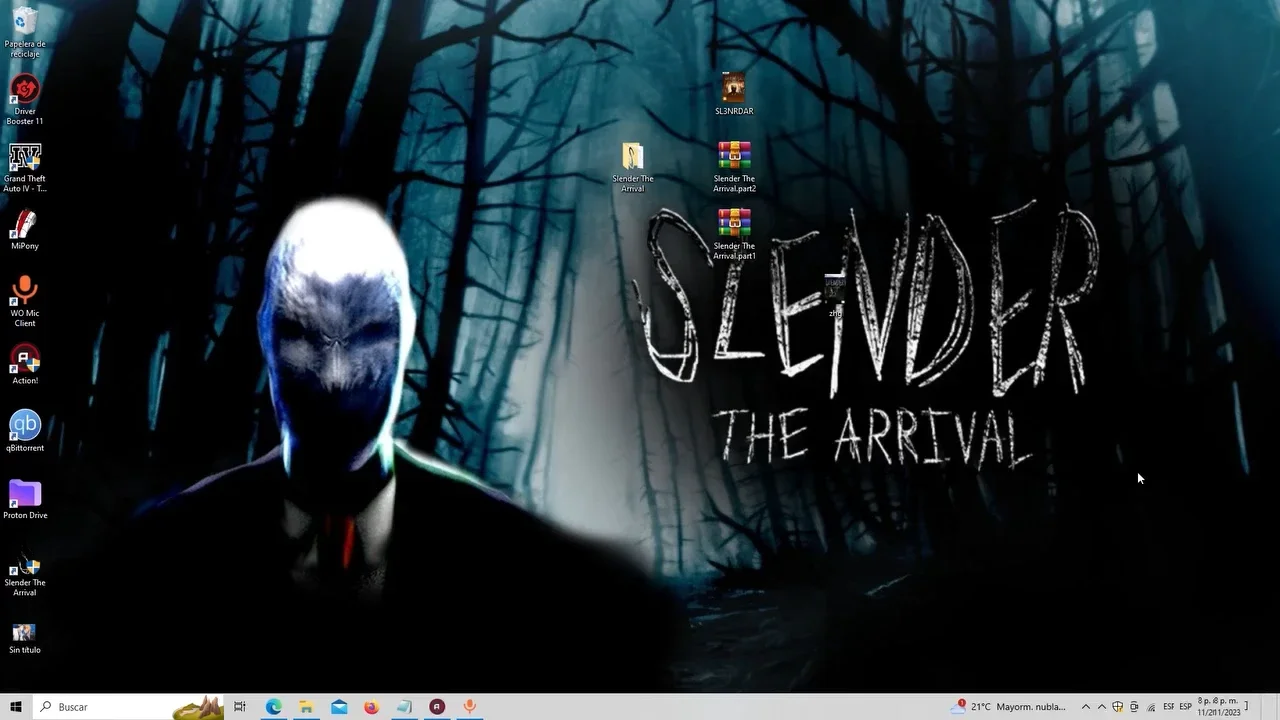Viewport: 1280px width, 720px height.
Task: Open the Proton Drive folder icon
Action: [25, 499]
